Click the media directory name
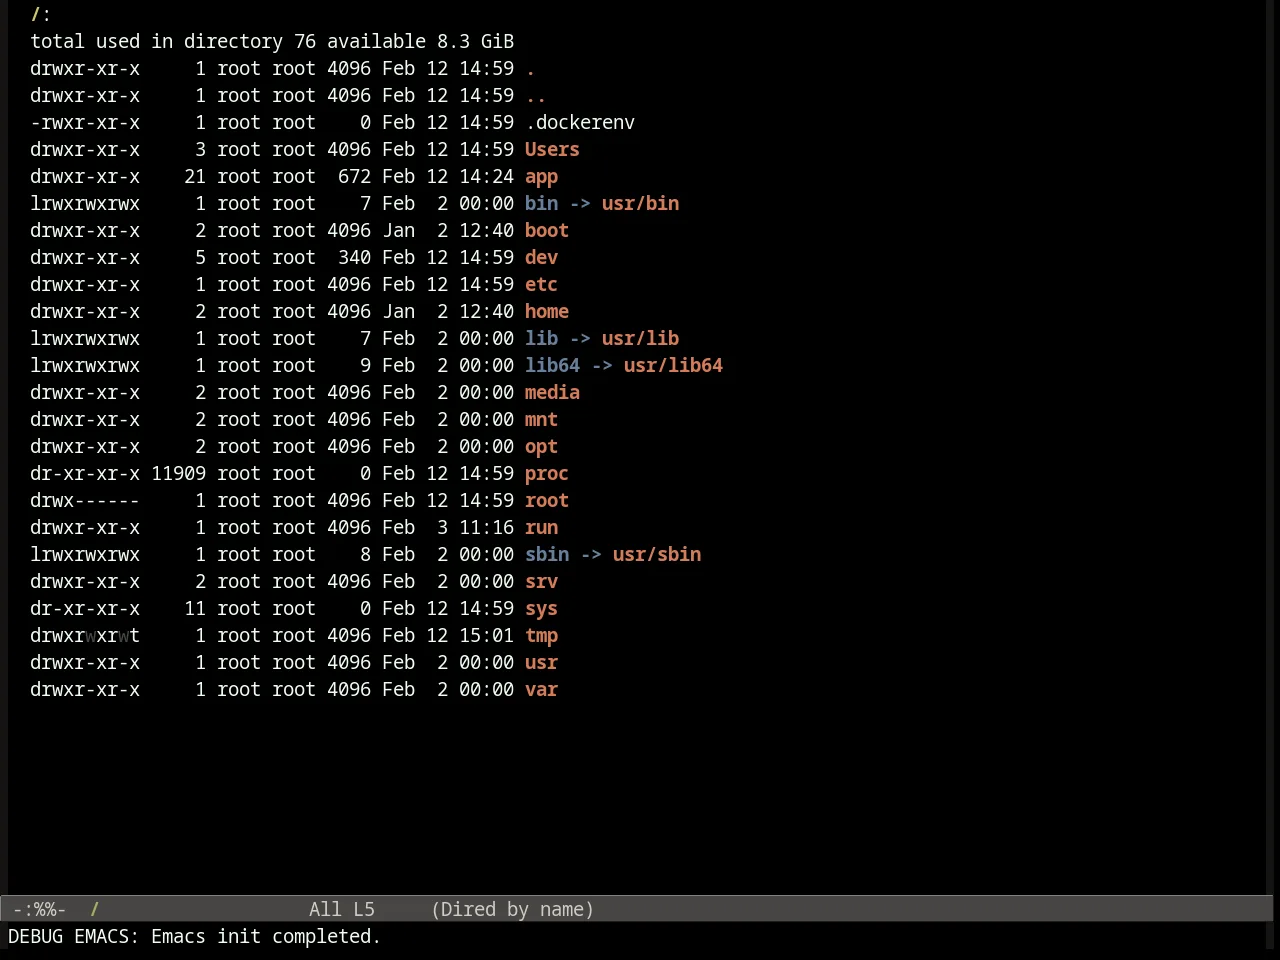The height and width of the screenshot is (960, 1280). point(552,393)
